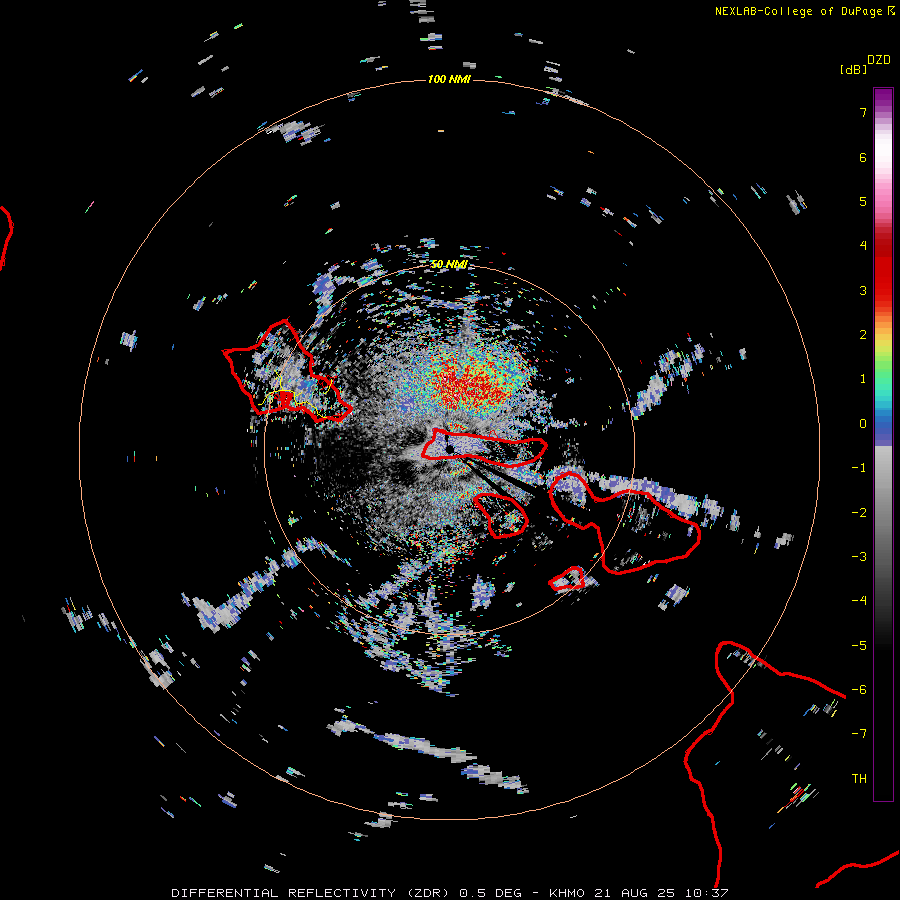The image size is (900, 900).
Task: Click the colorbar value 2 label
Action: (863, 335)
